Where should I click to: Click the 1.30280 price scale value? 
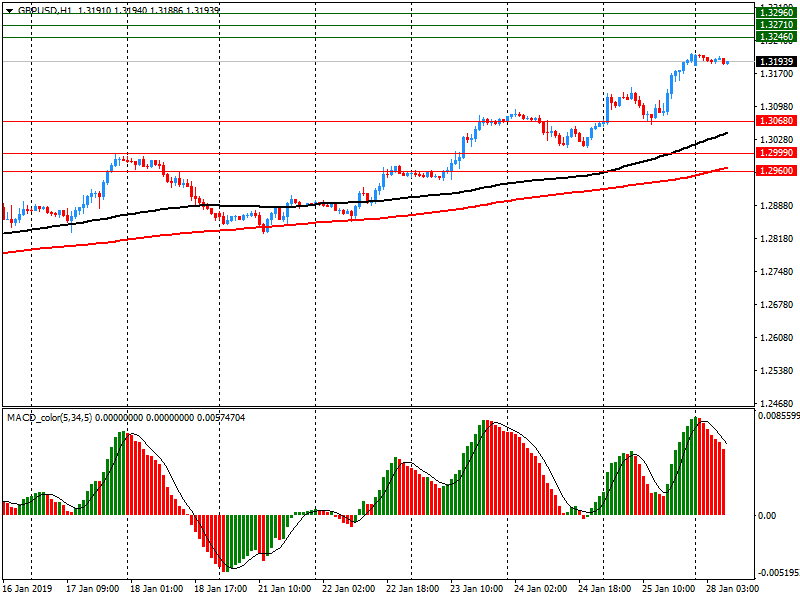777,139
